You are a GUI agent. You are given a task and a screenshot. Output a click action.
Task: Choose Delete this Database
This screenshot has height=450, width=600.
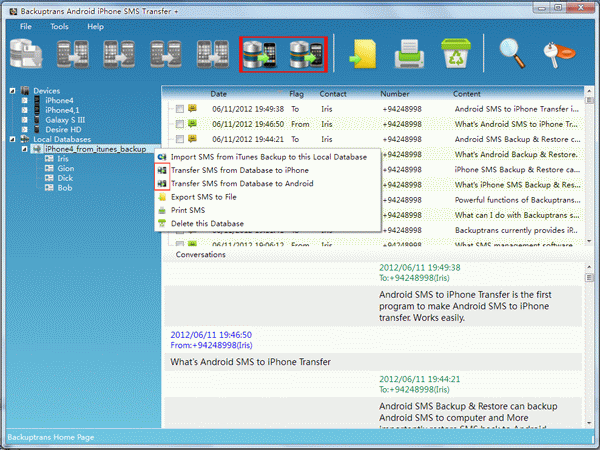click(x=267, y=223)
